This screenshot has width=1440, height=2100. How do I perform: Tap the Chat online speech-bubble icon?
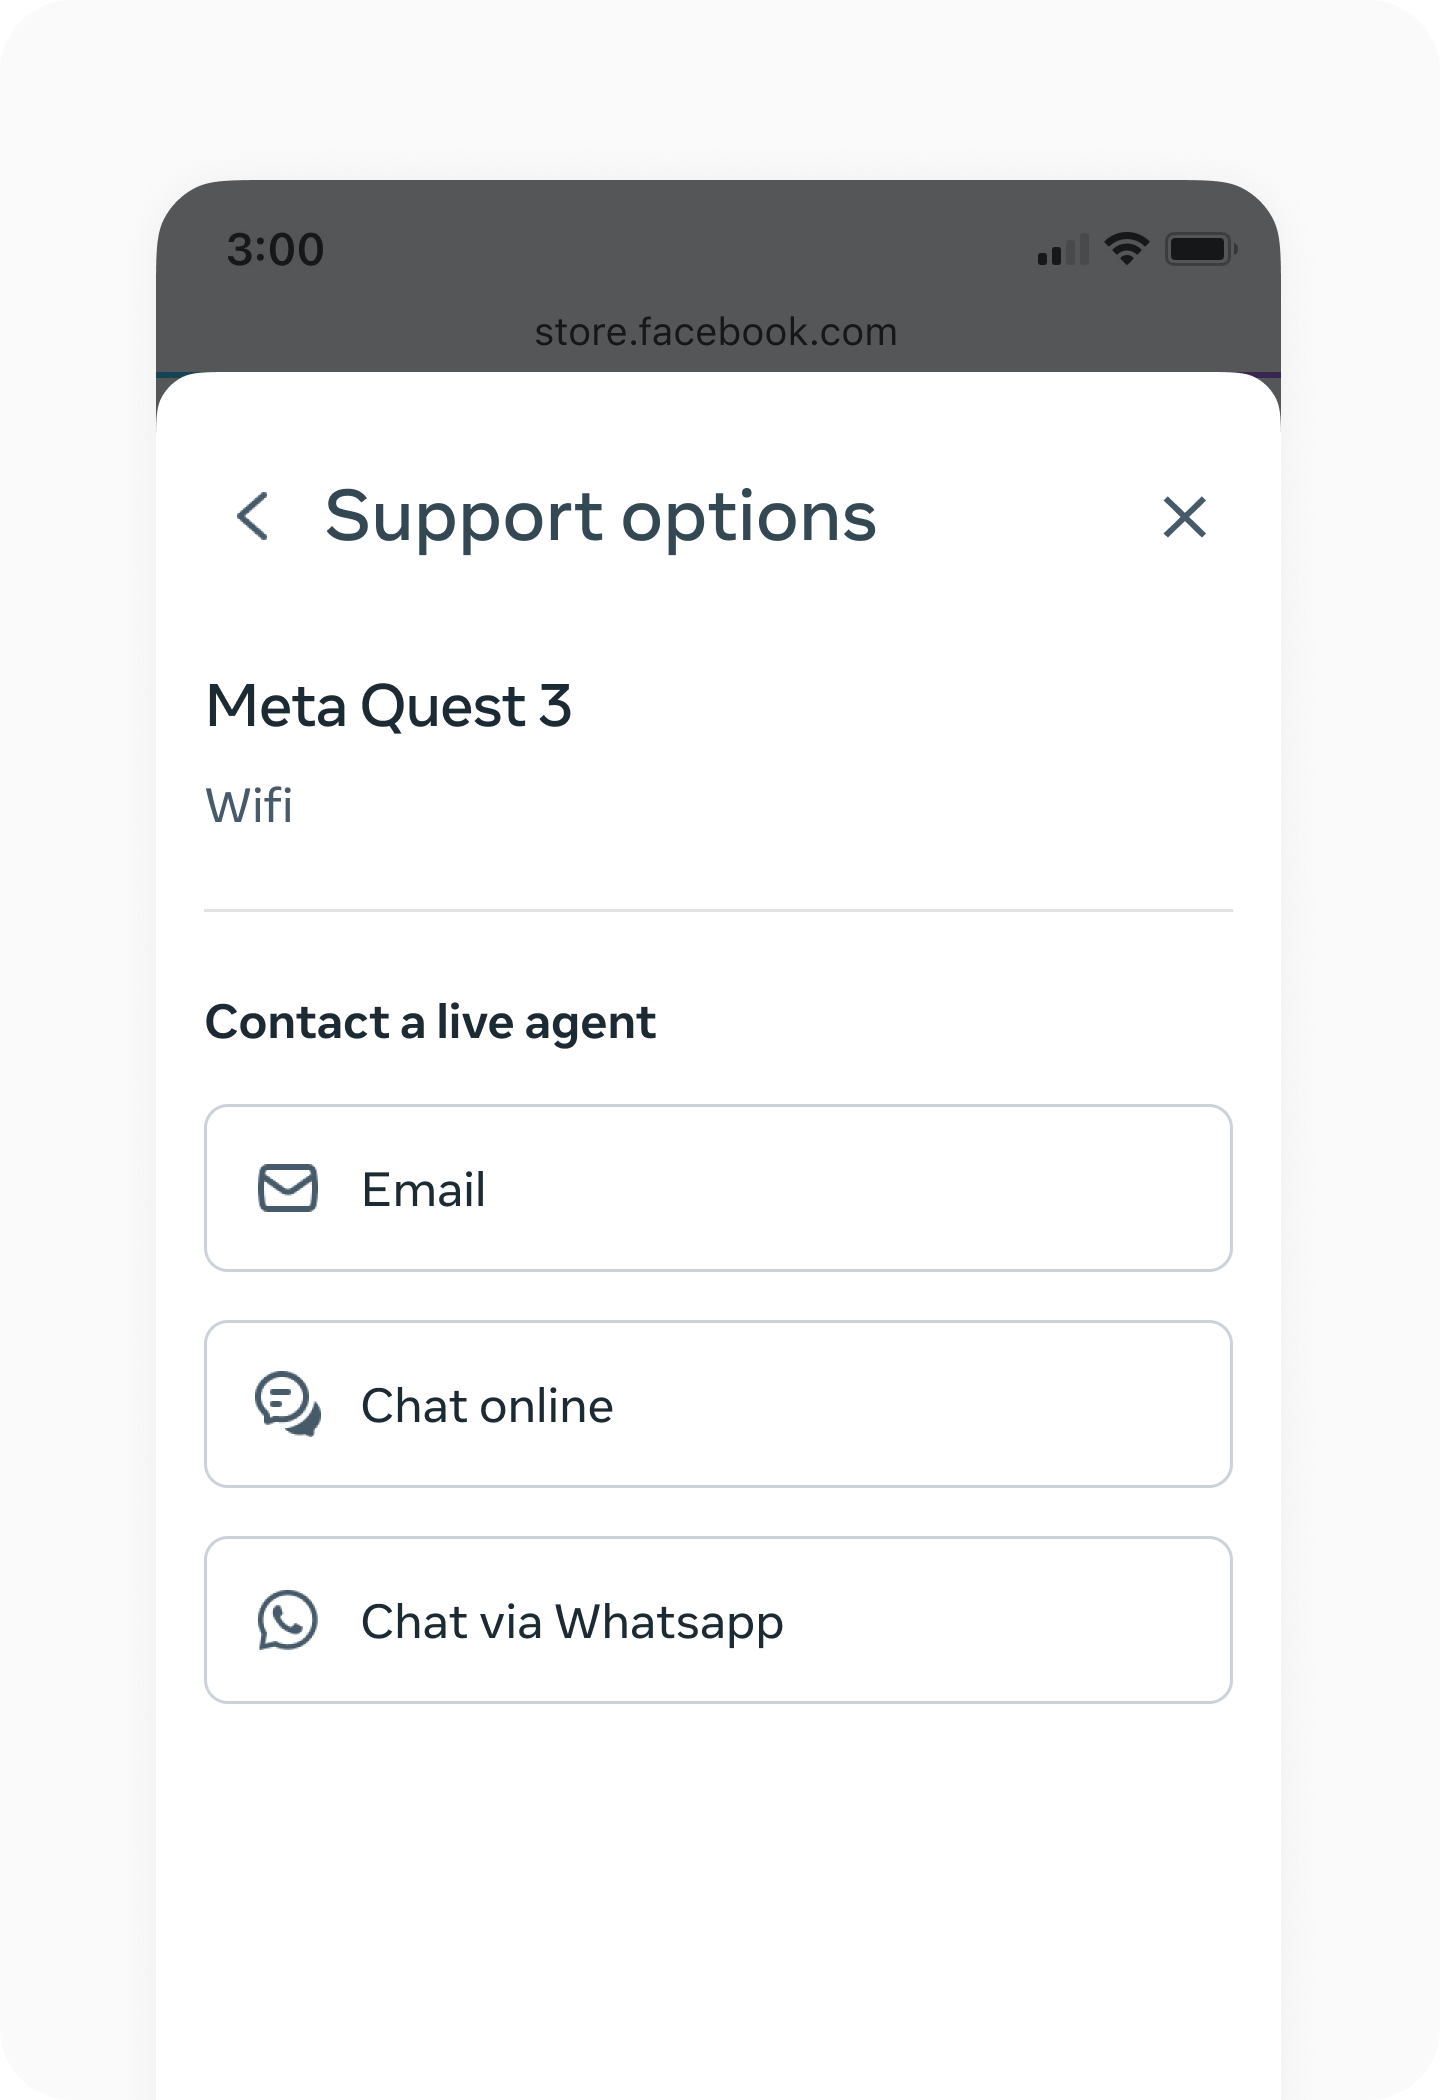click(x=289, y=1404)
